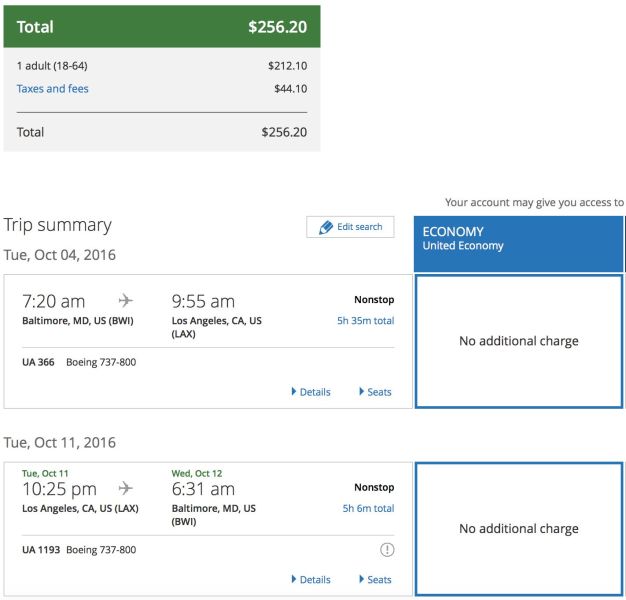Viewport: 626px width, 600px height.
Task: Click the UA 366 flight number
Action: tap(38, 362)
